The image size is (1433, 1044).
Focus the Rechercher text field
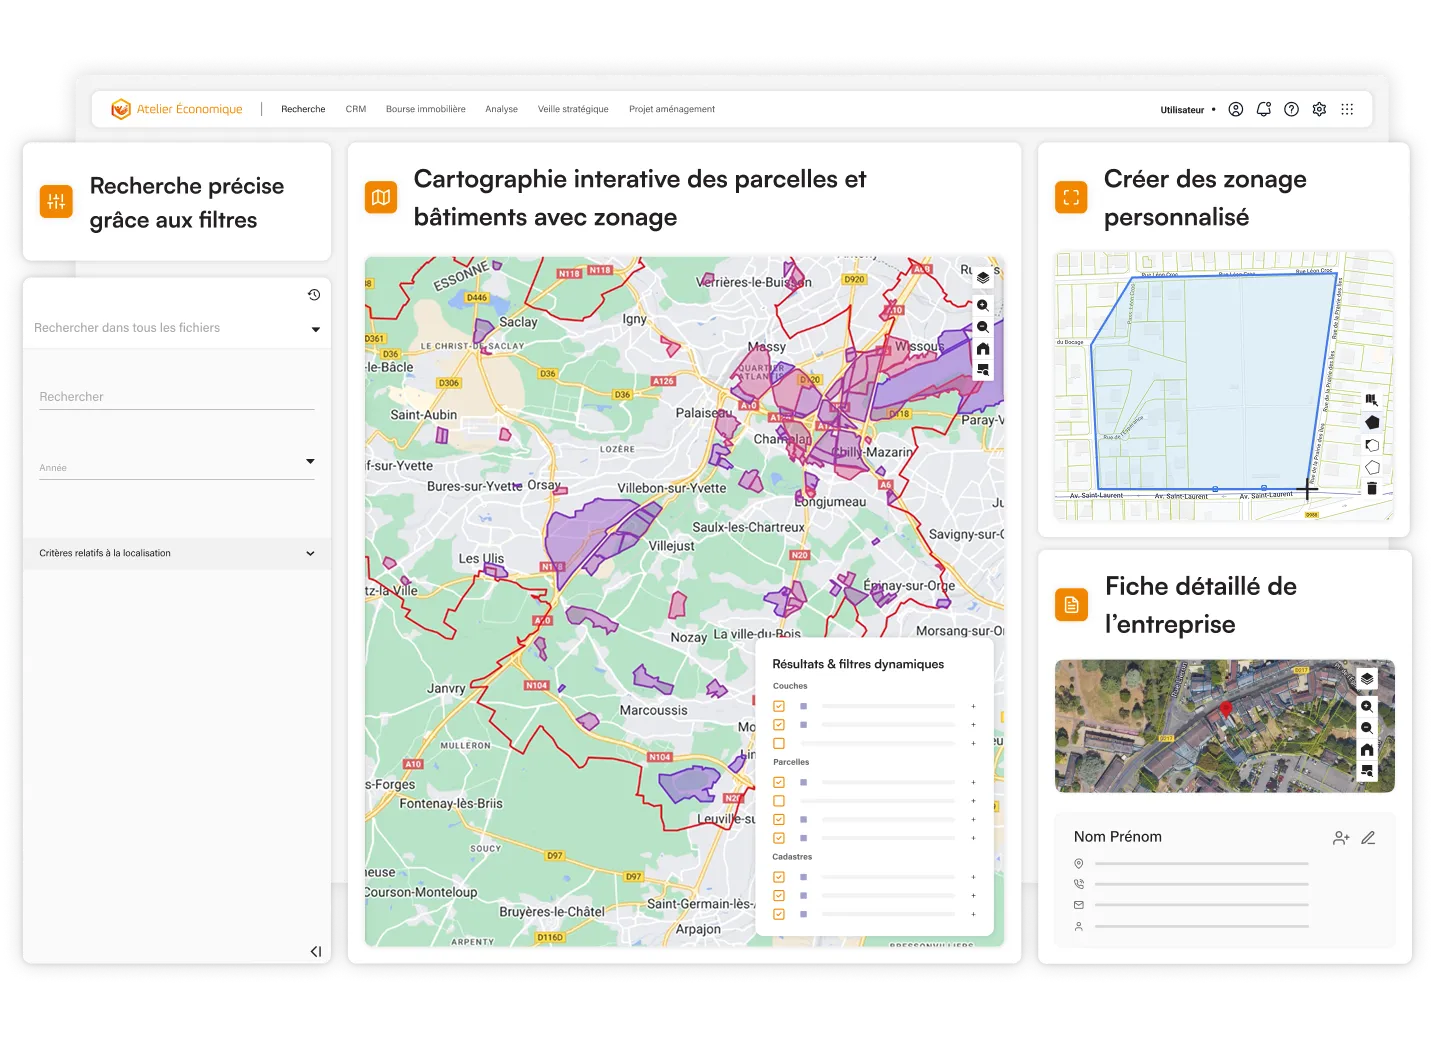click(177, 397)
